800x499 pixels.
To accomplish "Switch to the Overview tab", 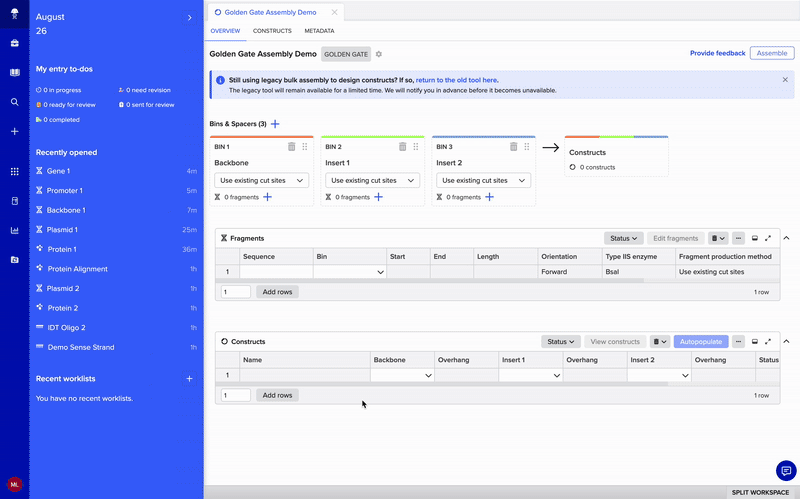I will click(225, 31).
